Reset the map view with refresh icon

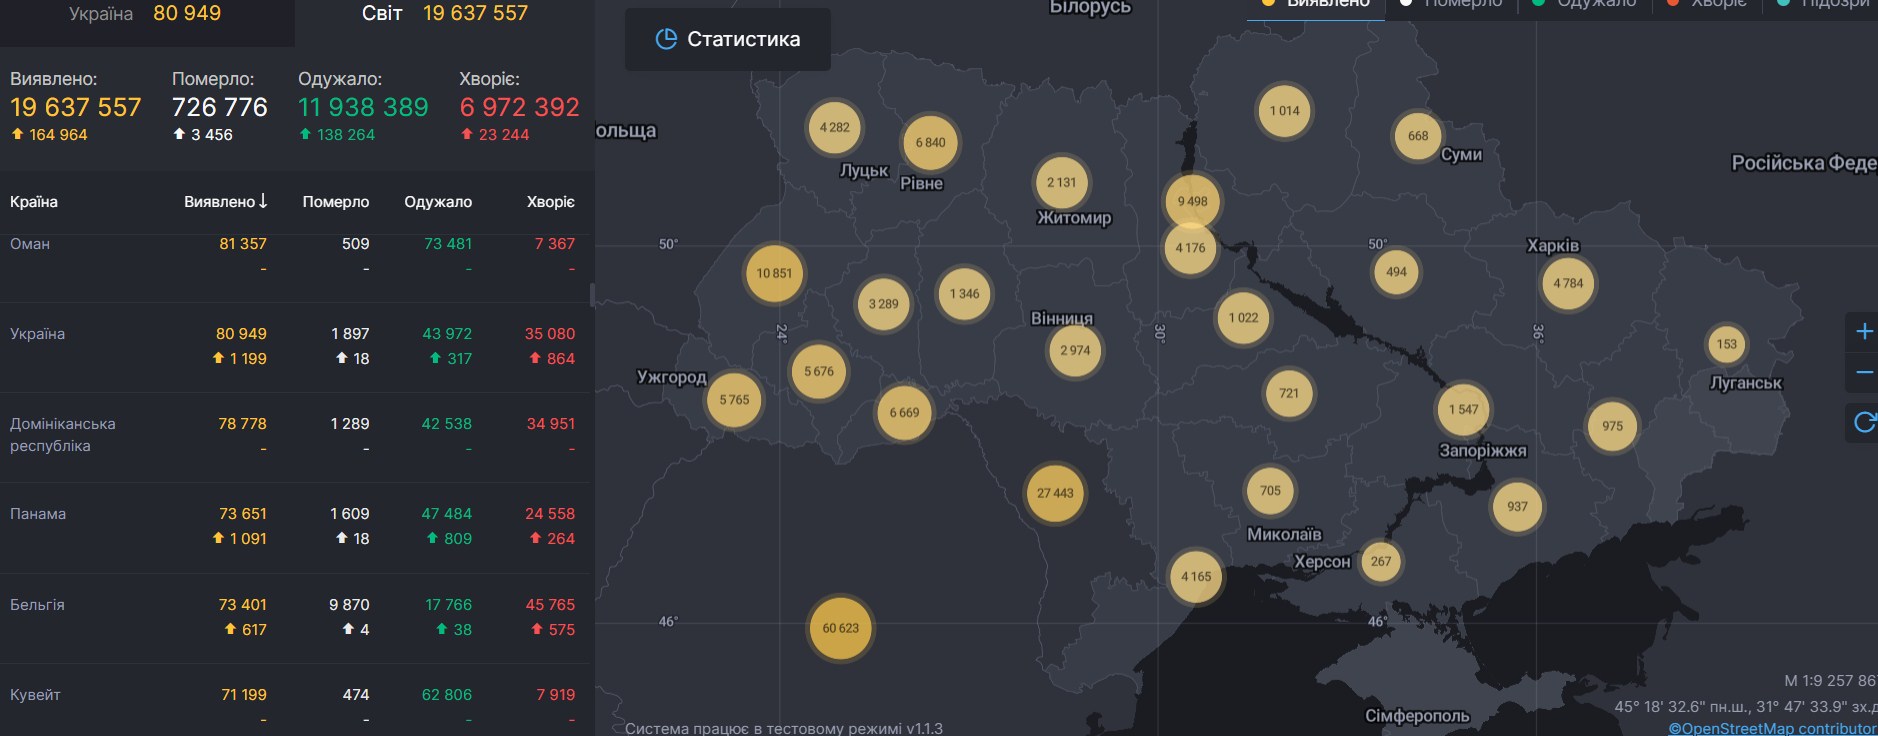[x=1863, y=422]
